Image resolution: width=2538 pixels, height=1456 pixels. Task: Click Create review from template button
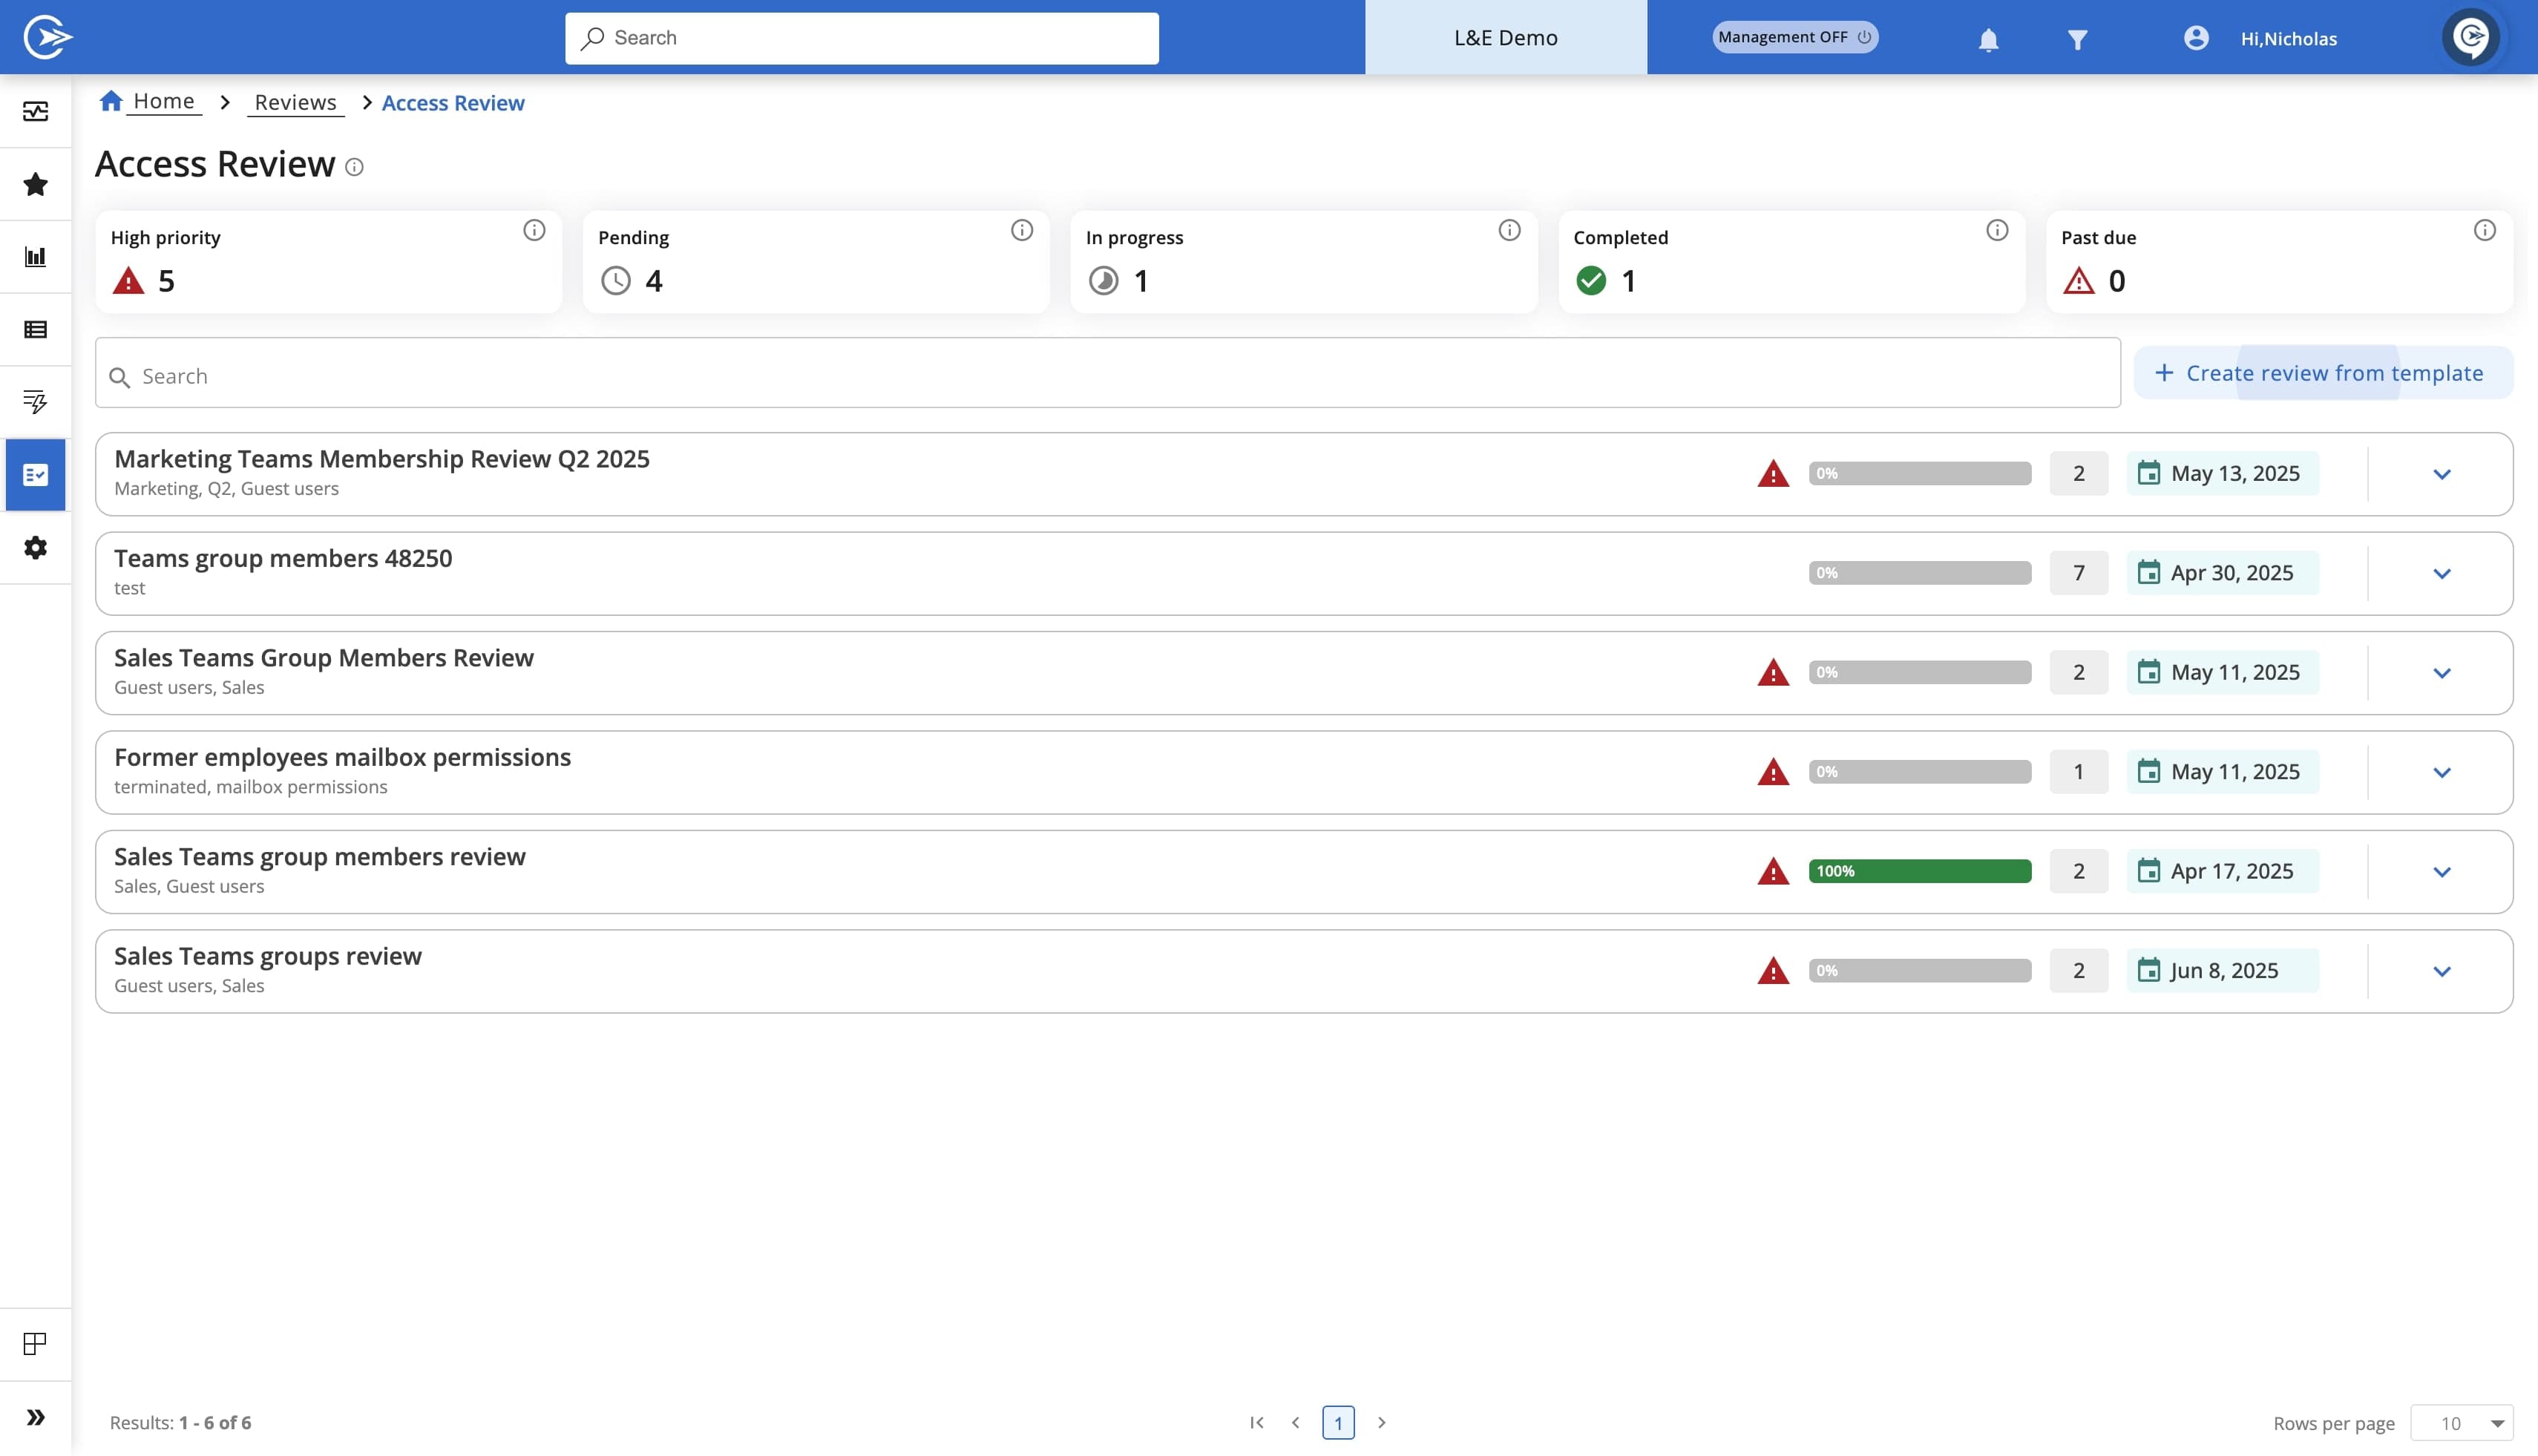(2323, 373)
